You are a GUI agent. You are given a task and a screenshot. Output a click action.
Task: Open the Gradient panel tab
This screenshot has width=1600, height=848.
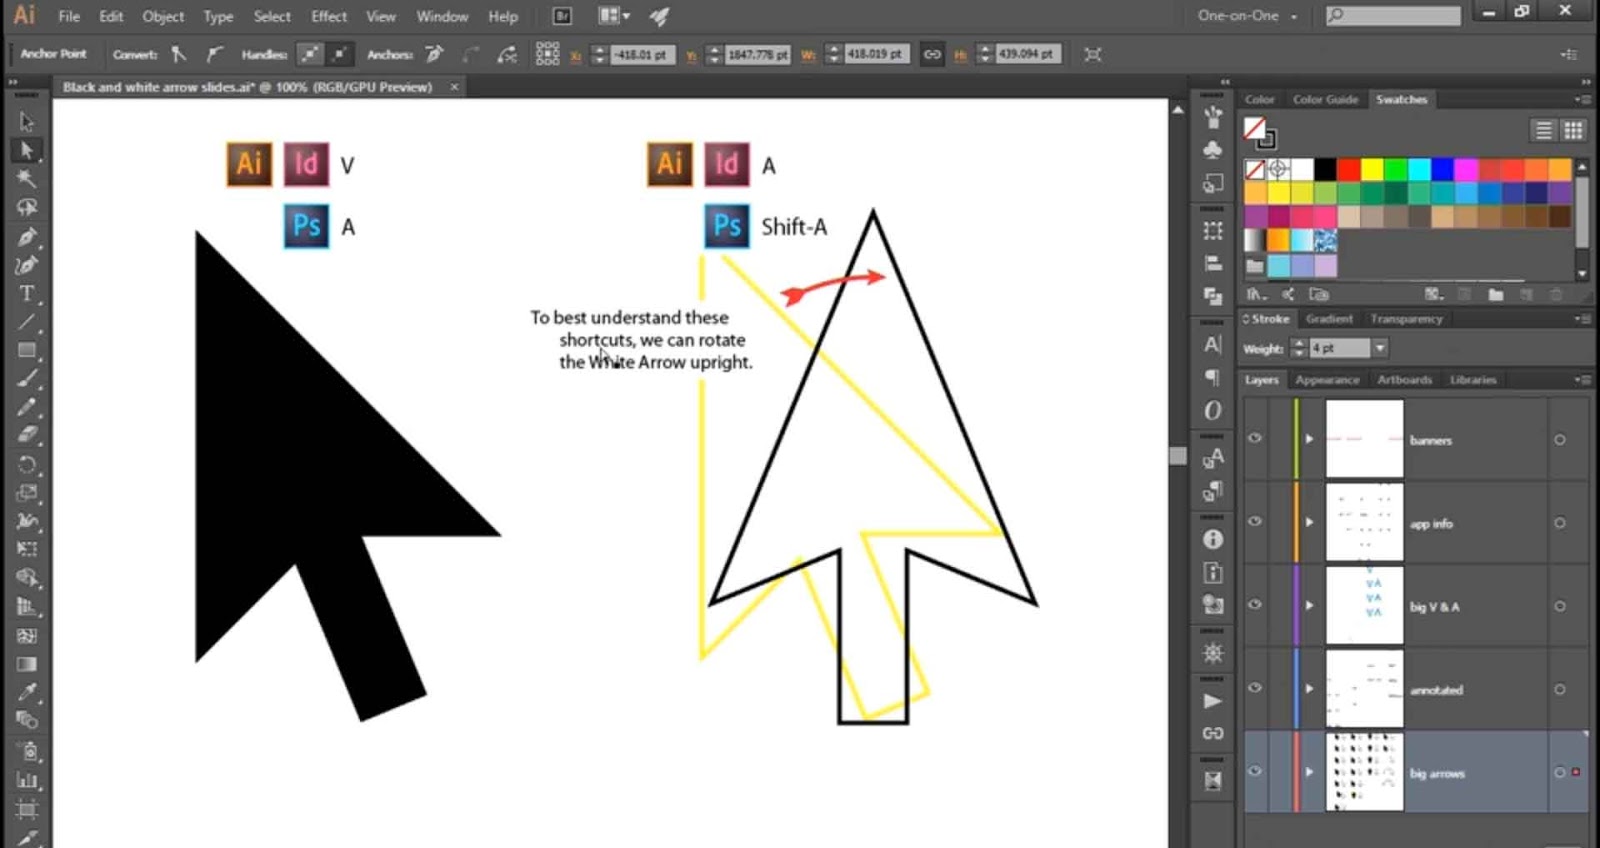(1329, 319)
